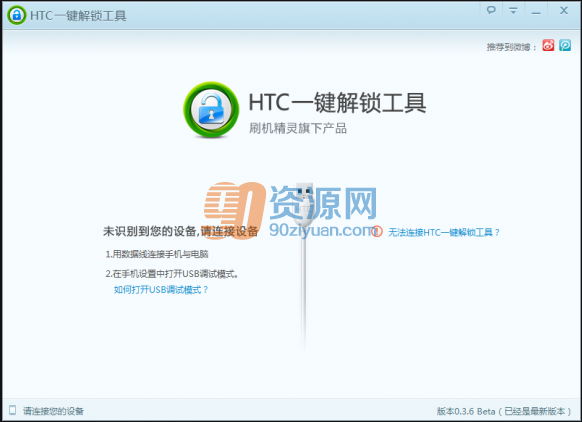Screen dimensions: 582x422
Task: Click the large green padlock logo
Action: point(211,110)
